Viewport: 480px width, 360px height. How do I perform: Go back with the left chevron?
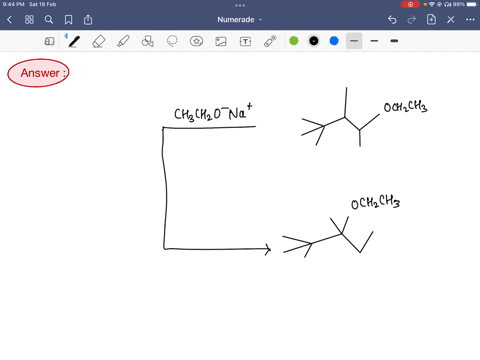[10, 20]
